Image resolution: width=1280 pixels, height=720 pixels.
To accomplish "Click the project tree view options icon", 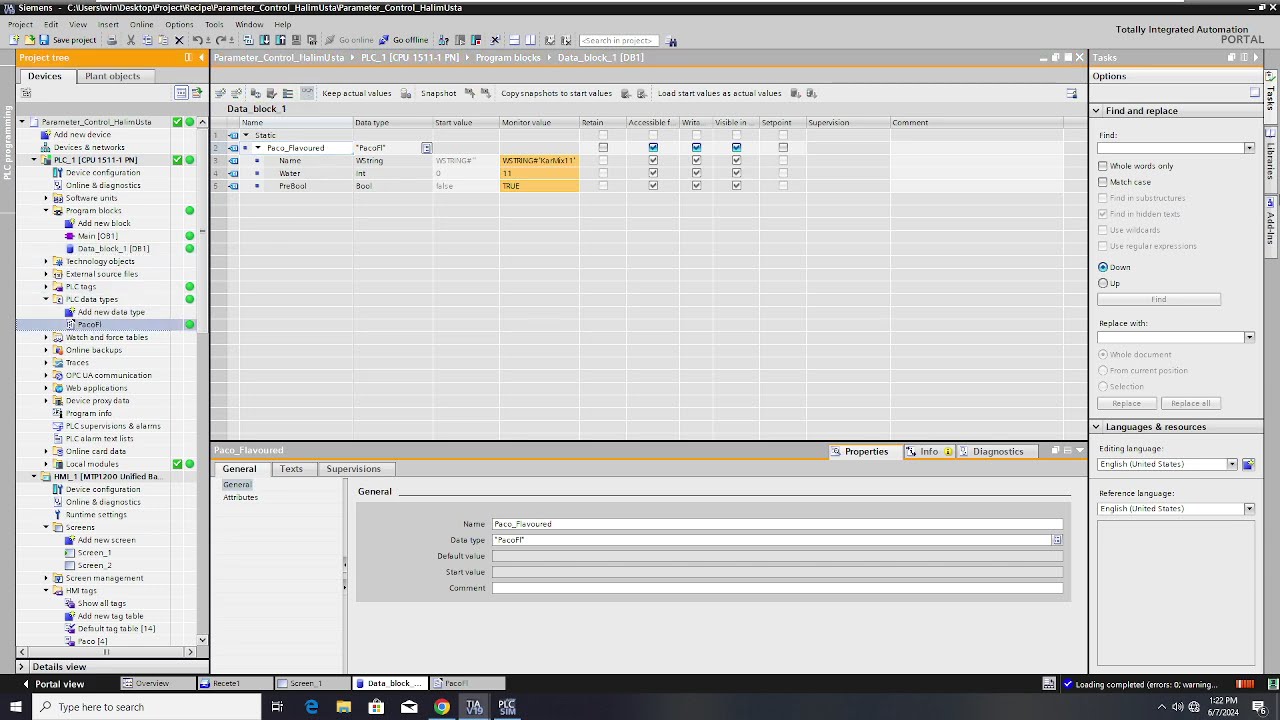I will 181,93.
